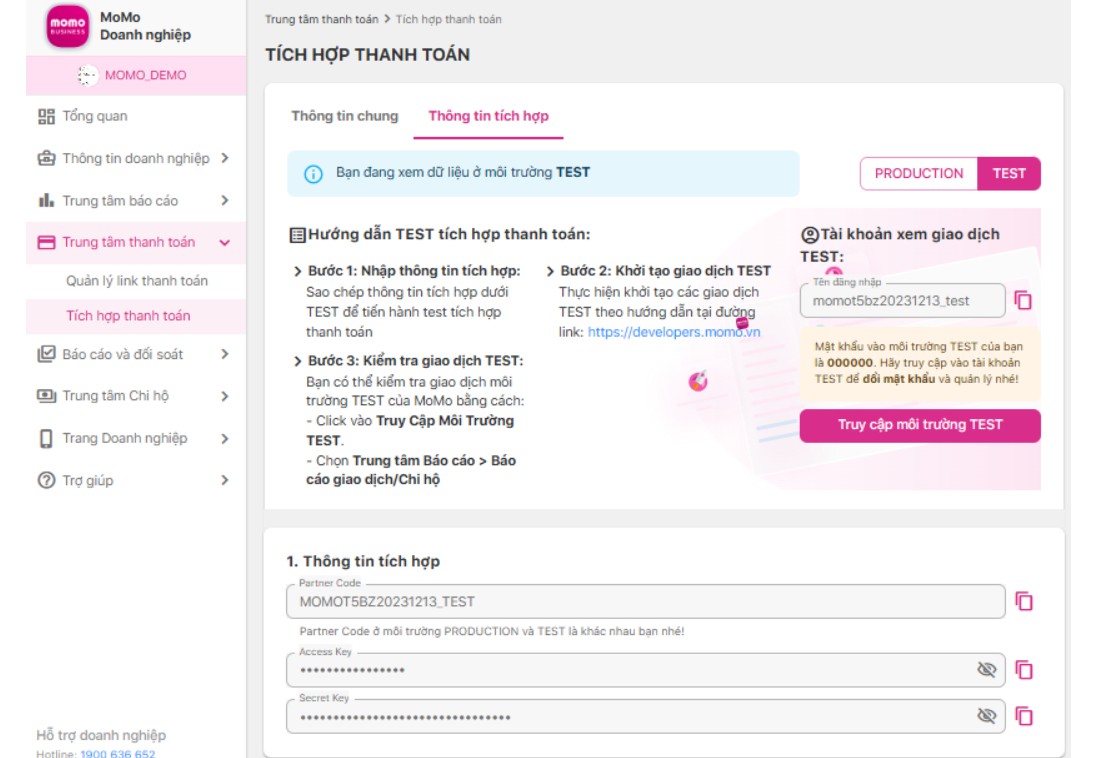
Task: Copy the Partner Code value
Action: click(1024, 601)
